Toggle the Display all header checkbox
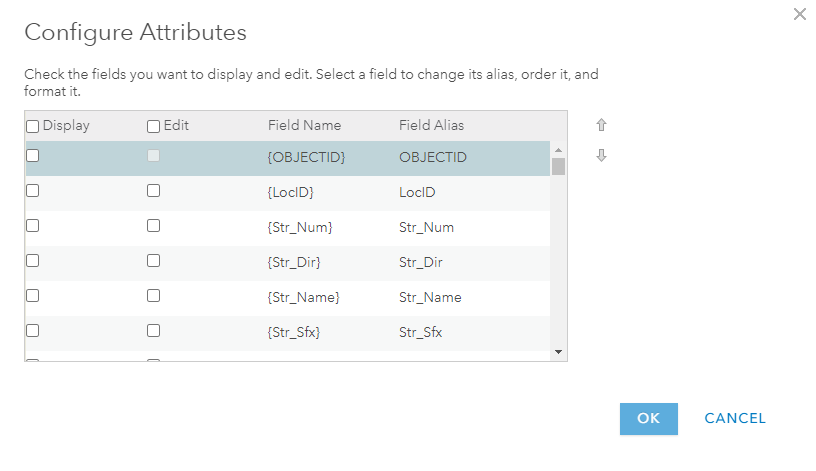816x471 pixels. [32, 127]
